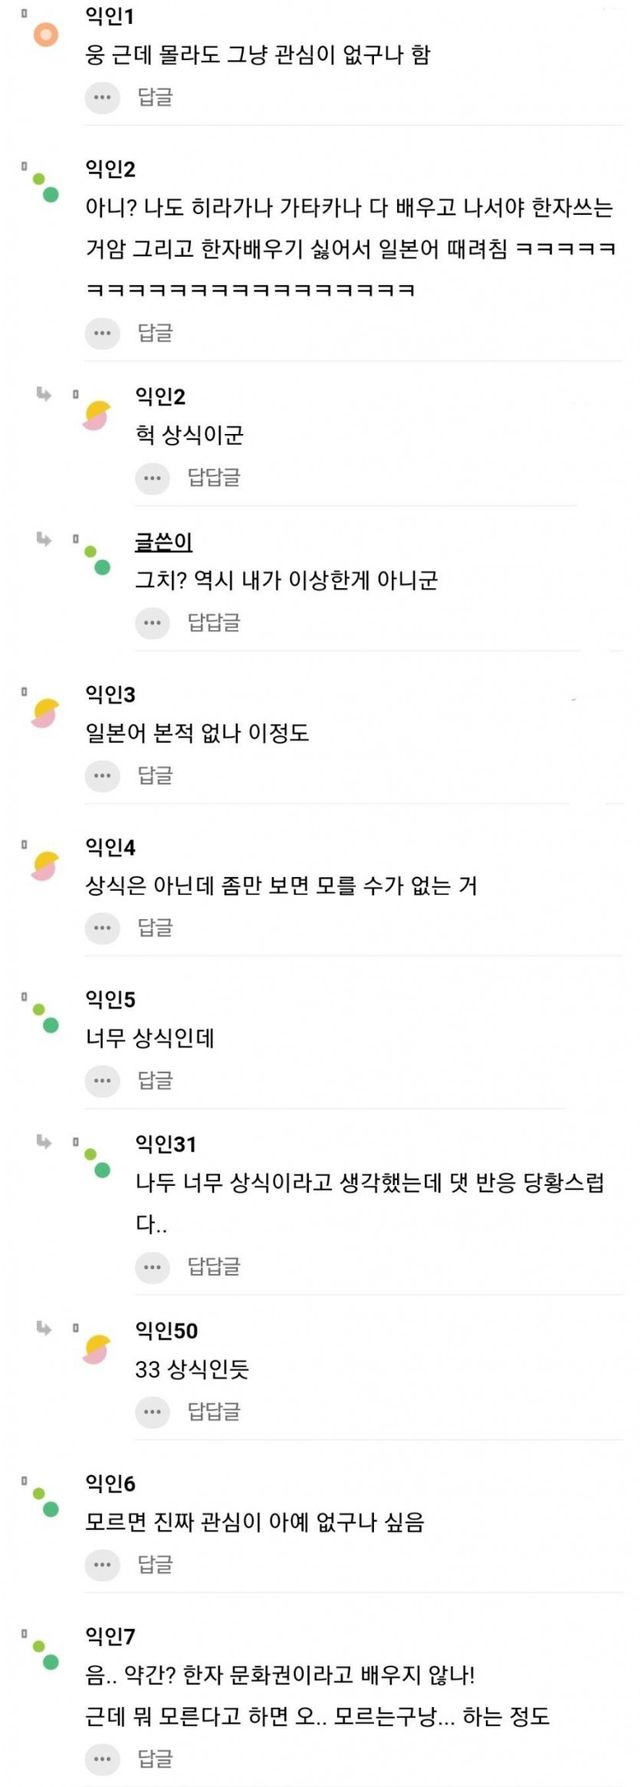Click 익인7's profile avatar
The width and height of the screenshot is (640, 1787).
(45, 1654)
